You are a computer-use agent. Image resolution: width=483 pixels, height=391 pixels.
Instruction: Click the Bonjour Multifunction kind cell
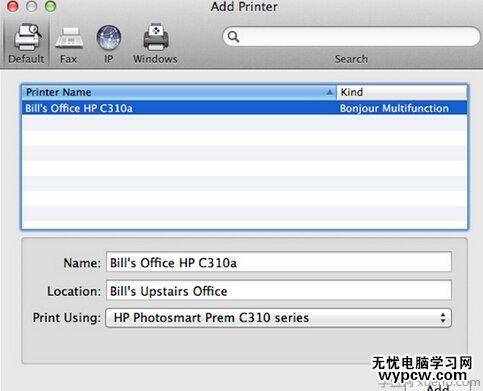[x=394, y=108]
